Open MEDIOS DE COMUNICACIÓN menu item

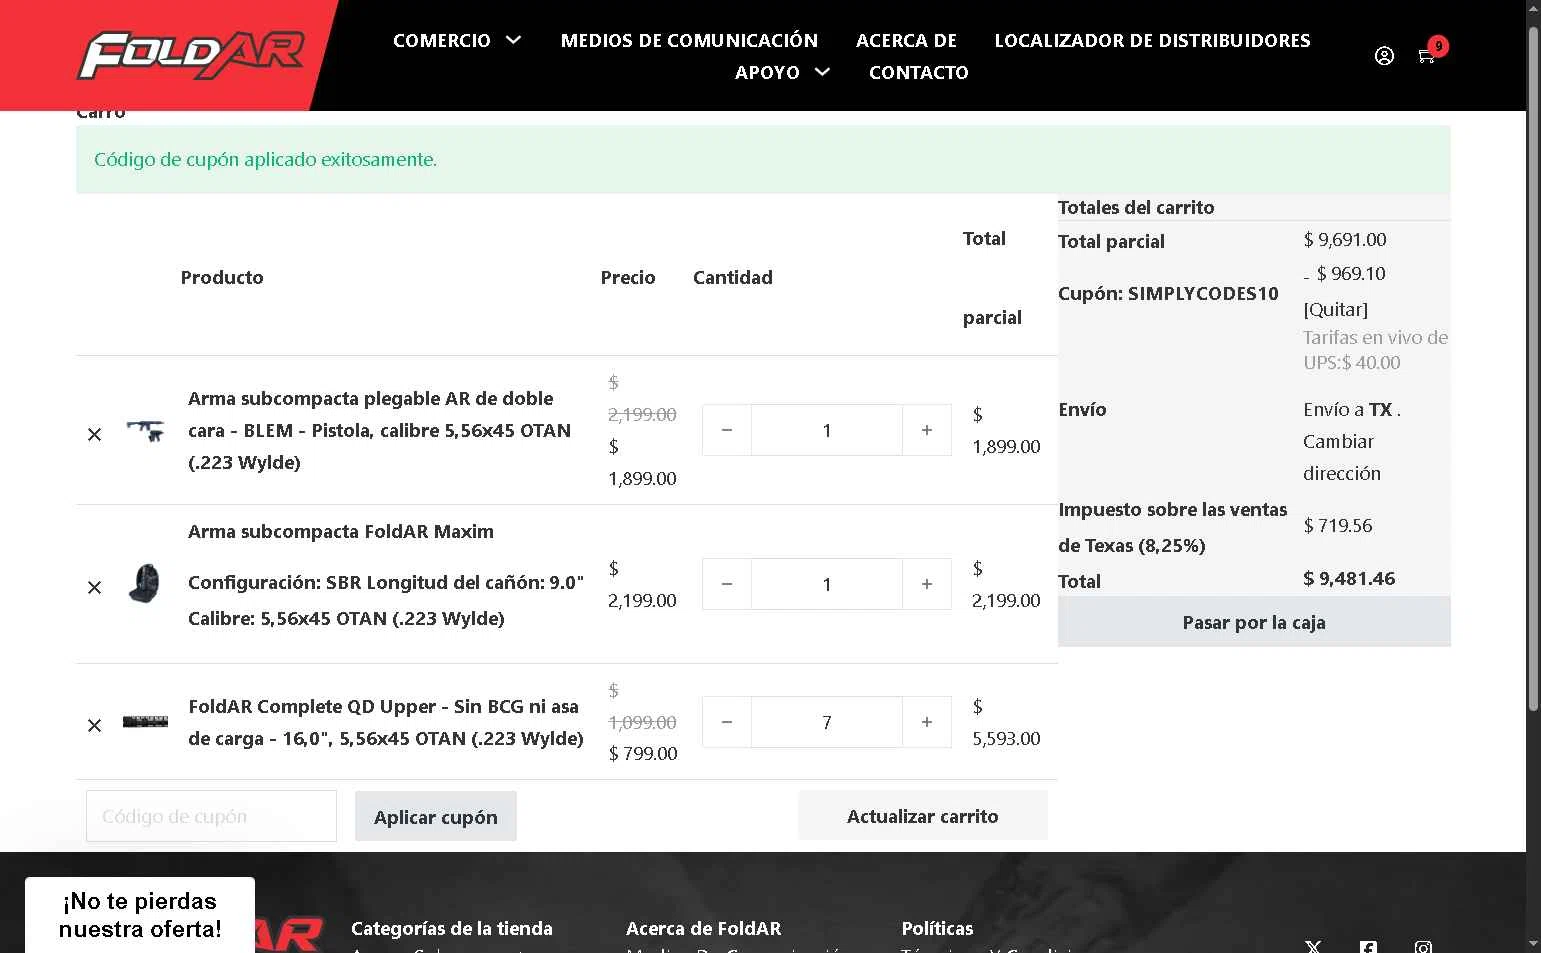(689, 40)
